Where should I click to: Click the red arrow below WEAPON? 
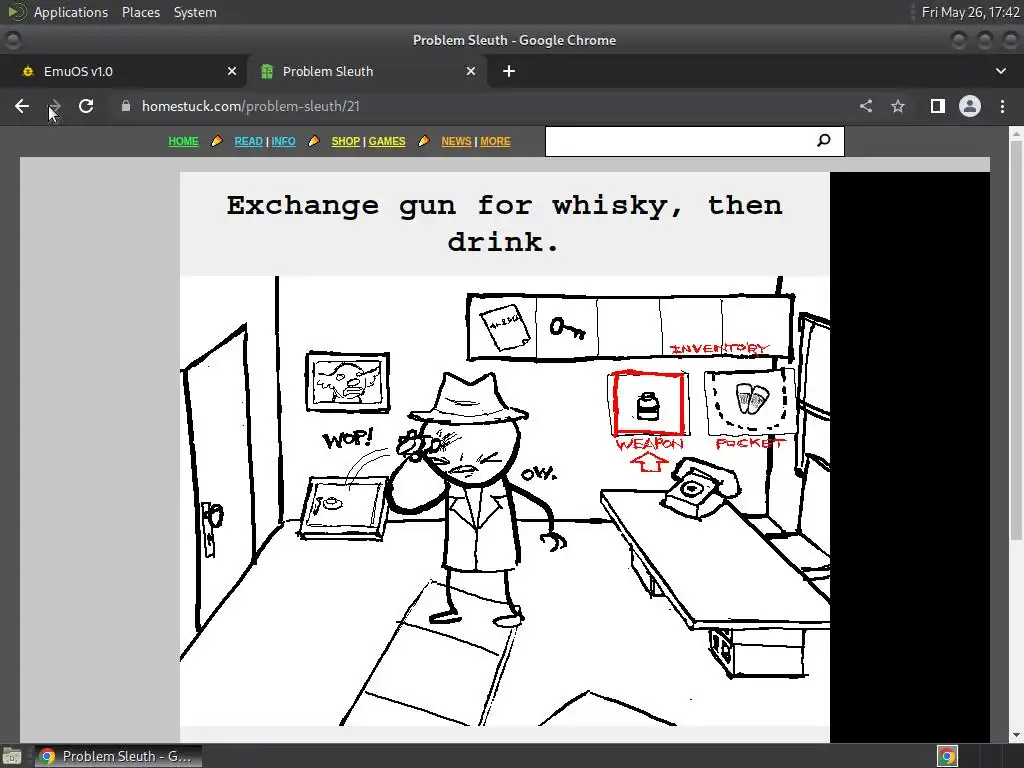click(649, 462)
